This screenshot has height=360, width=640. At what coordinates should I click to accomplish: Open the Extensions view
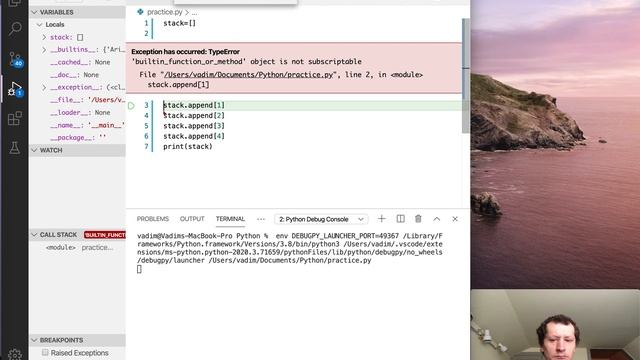(15, 118)
